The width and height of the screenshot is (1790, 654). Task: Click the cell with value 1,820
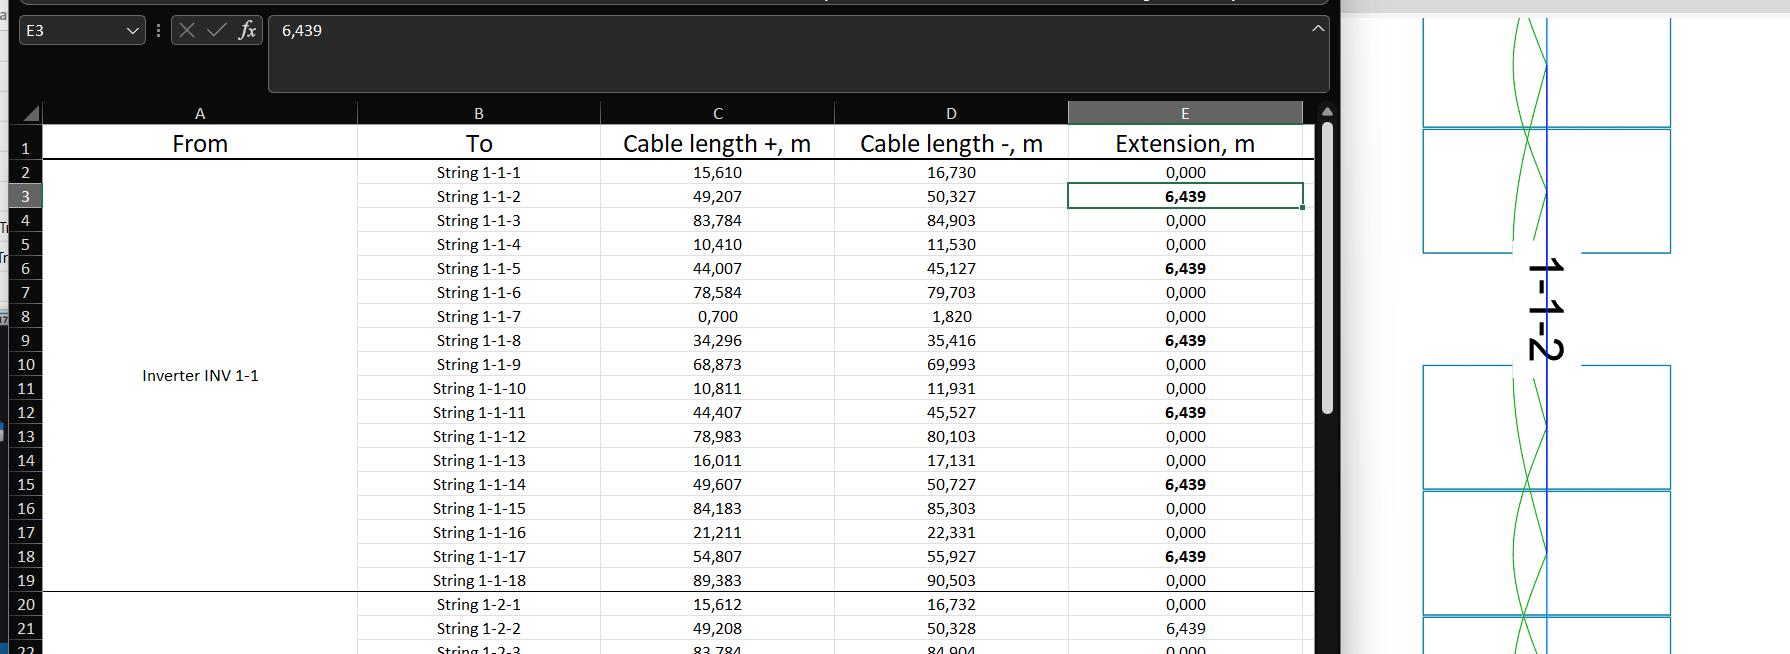pyautogui.click(x=951, y=316)
